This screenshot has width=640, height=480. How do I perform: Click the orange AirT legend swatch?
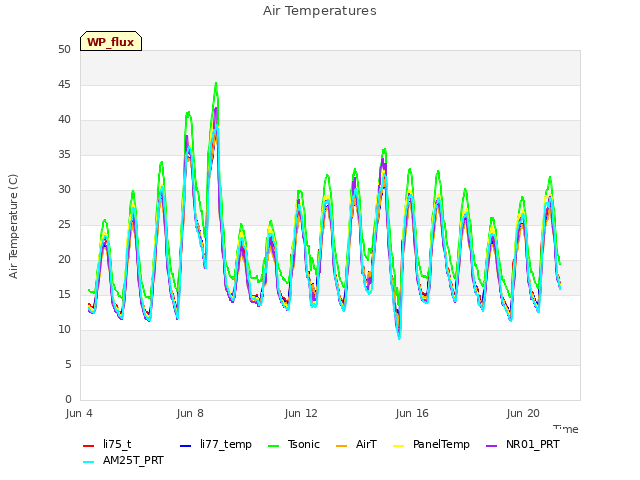click(341, 445)
